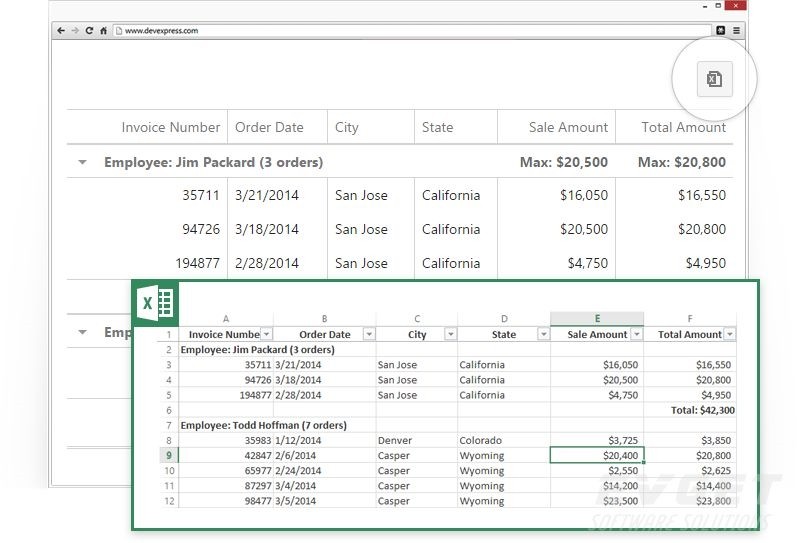The width and height of the screenshot is (797, 543).
Task: Click 'Employee: Jim Packard (3 orders)' grid row
Action: [x=400, y=162]
